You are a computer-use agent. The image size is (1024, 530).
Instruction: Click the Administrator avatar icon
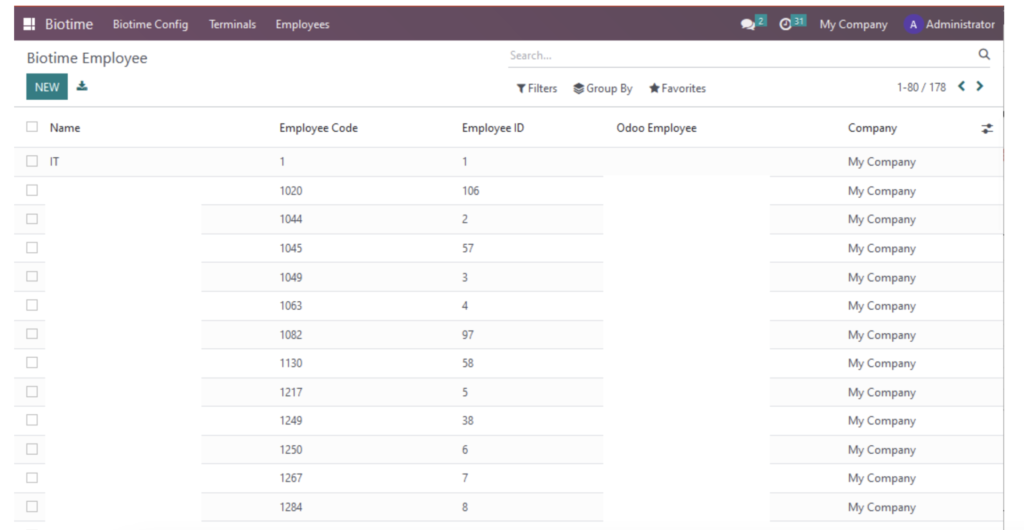tap(913, 24)
